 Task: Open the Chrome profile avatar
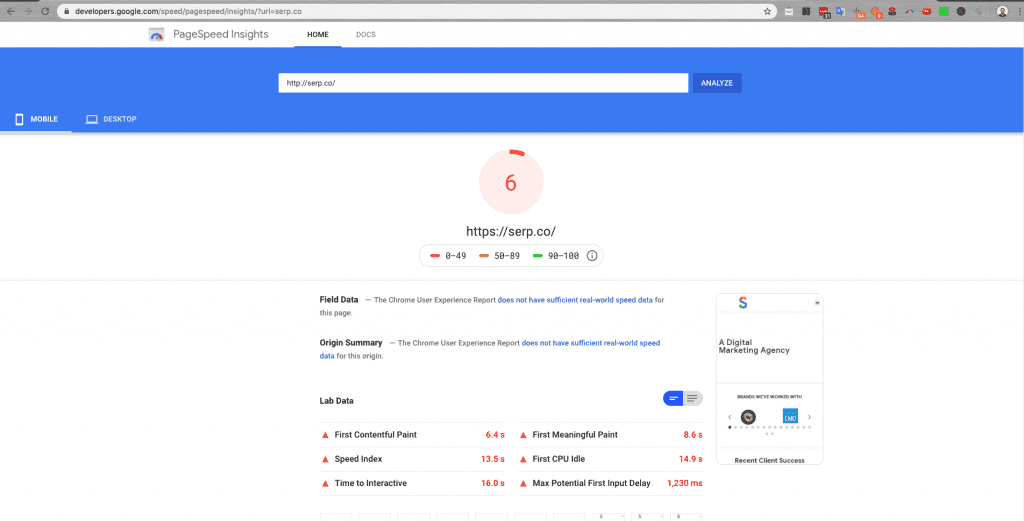pyautogui.click(x=1002, y=11)
